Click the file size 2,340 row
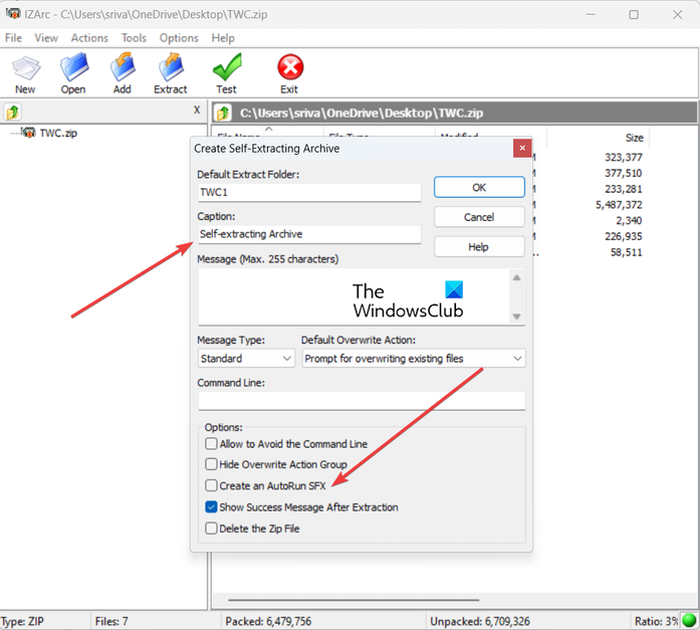This screenshot has height=630, width=700. coord(629,221)
